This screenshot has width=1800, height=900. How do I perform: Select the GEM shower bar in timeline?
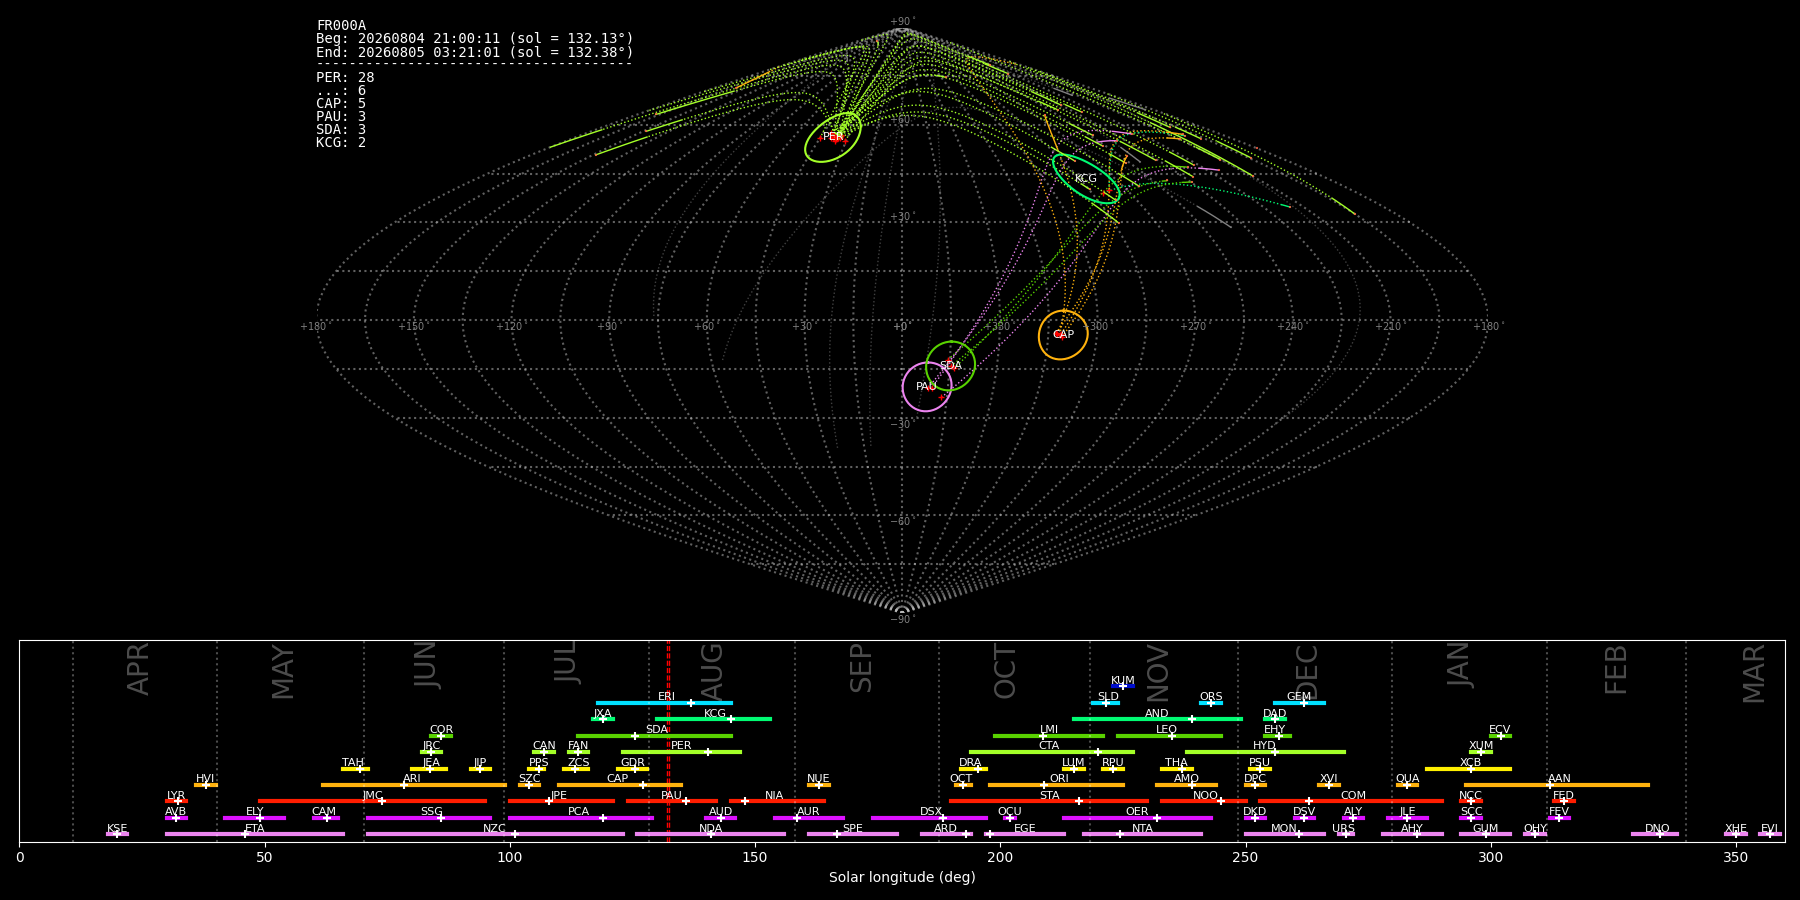1299,703
